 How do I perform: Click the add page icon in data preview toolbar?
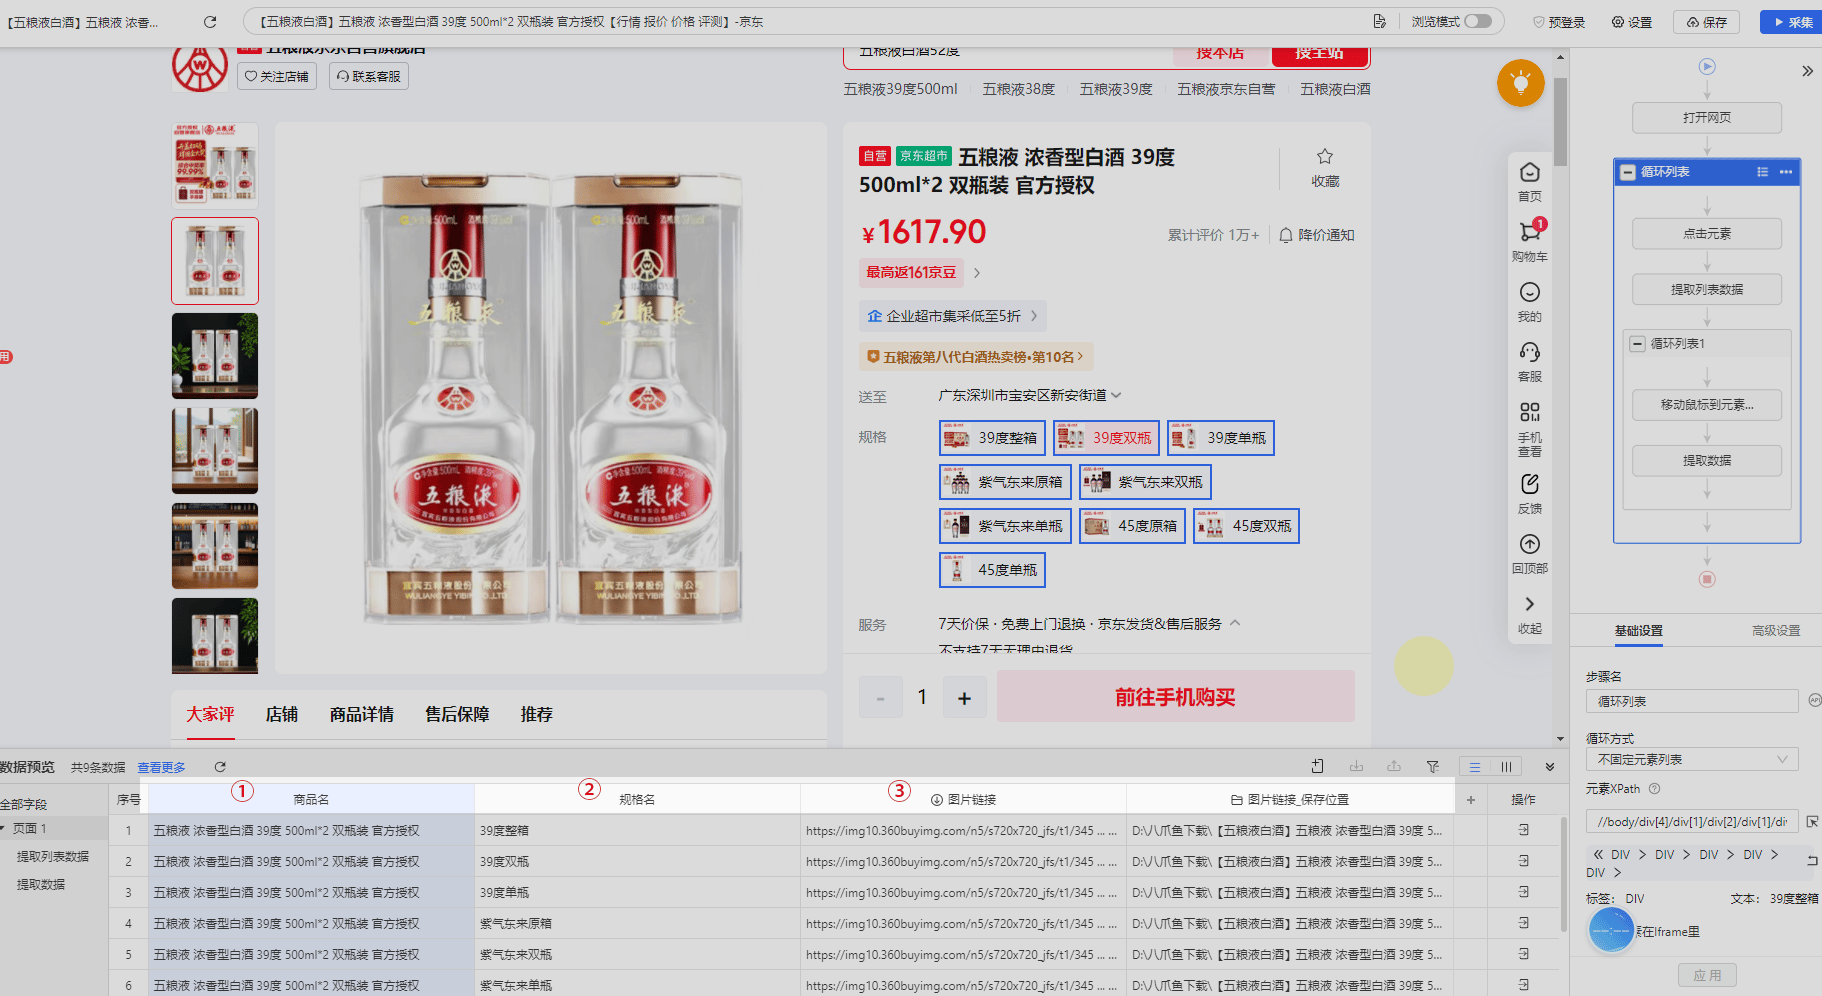pos(1317,766)
